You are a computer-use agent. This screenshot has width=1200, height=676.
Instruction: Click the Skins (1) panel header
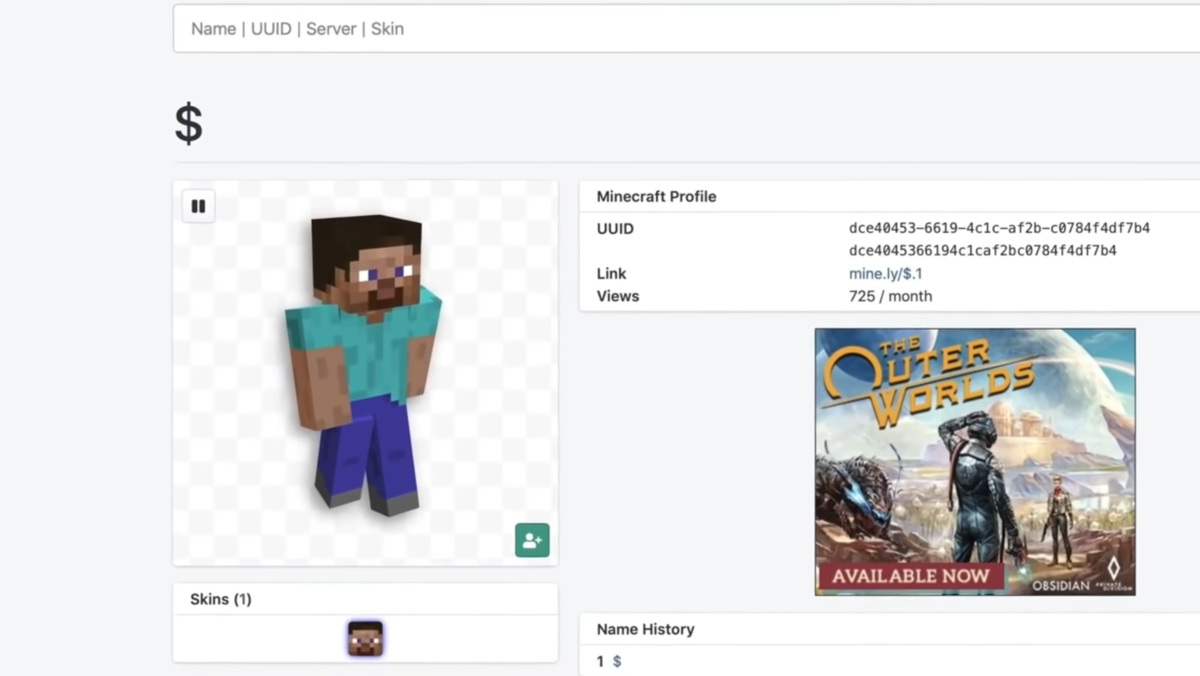(x=365, y=599)
